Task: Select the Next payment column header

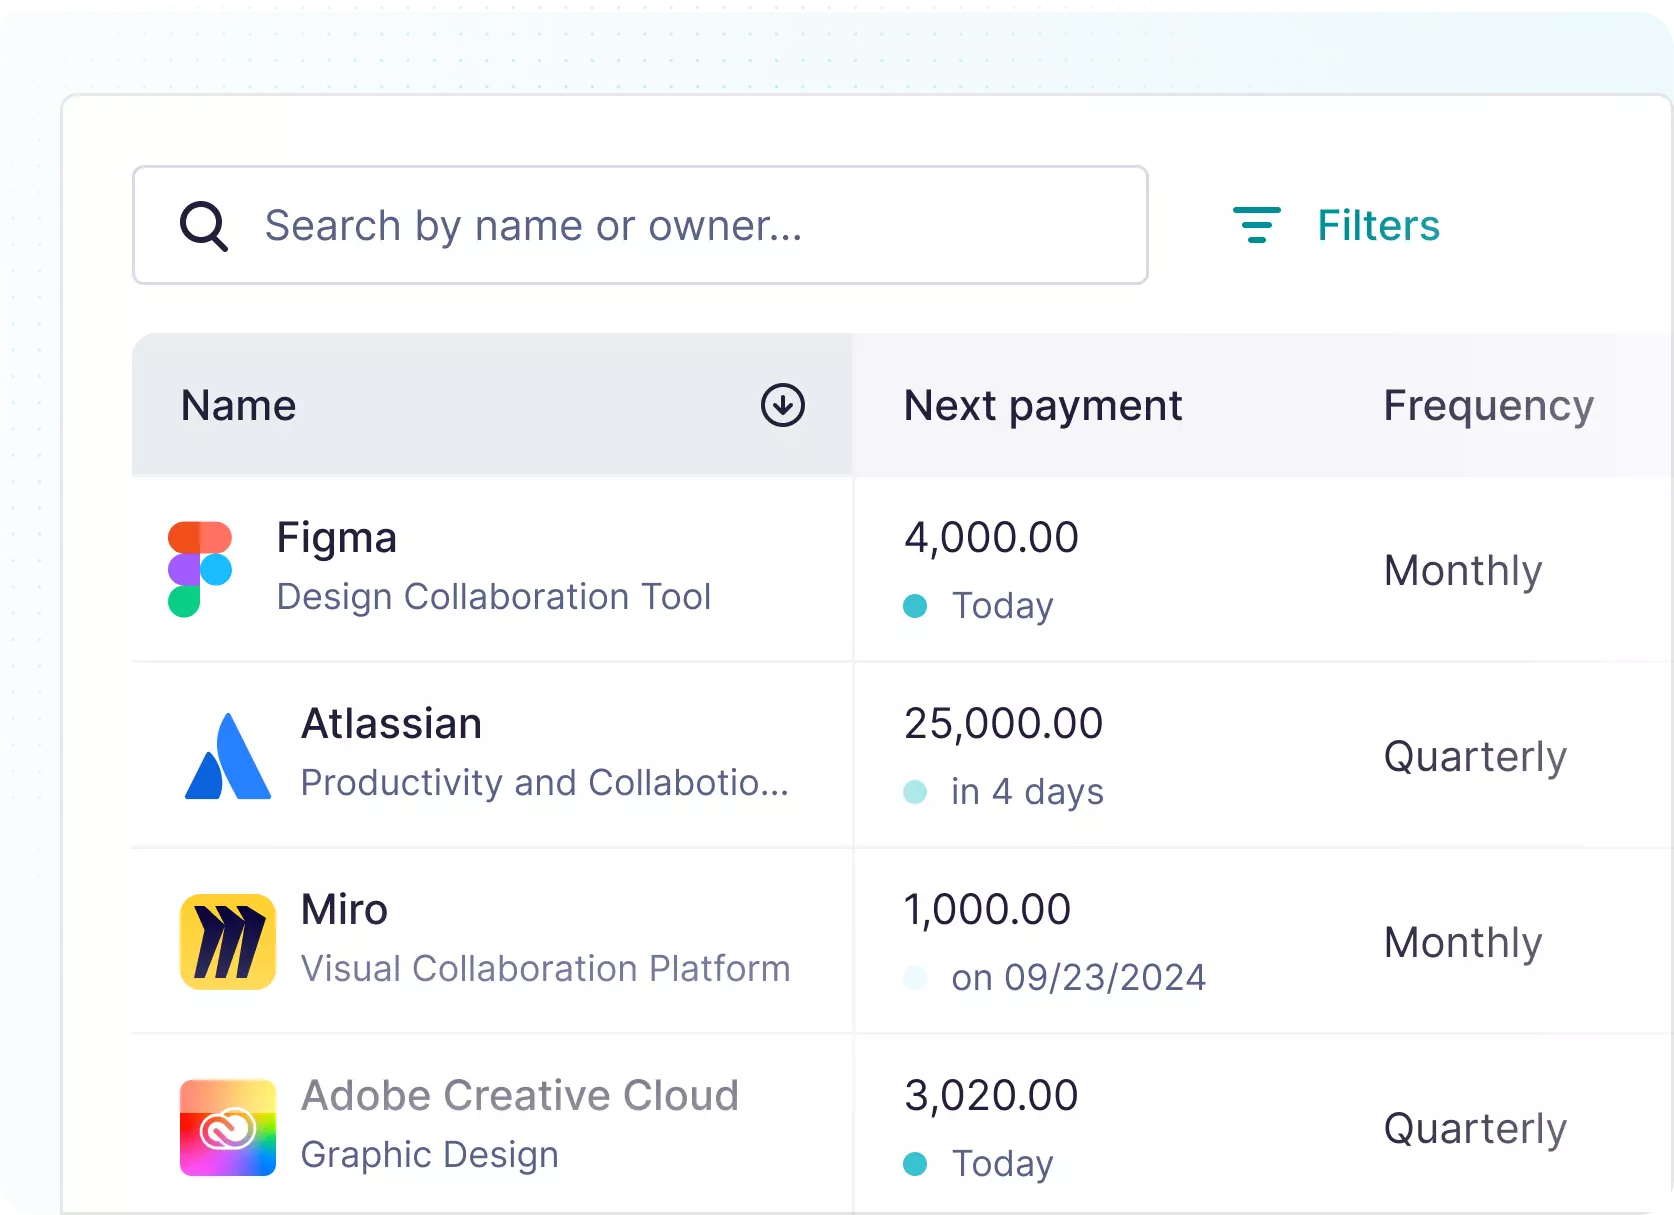Action: [1043, 405]
